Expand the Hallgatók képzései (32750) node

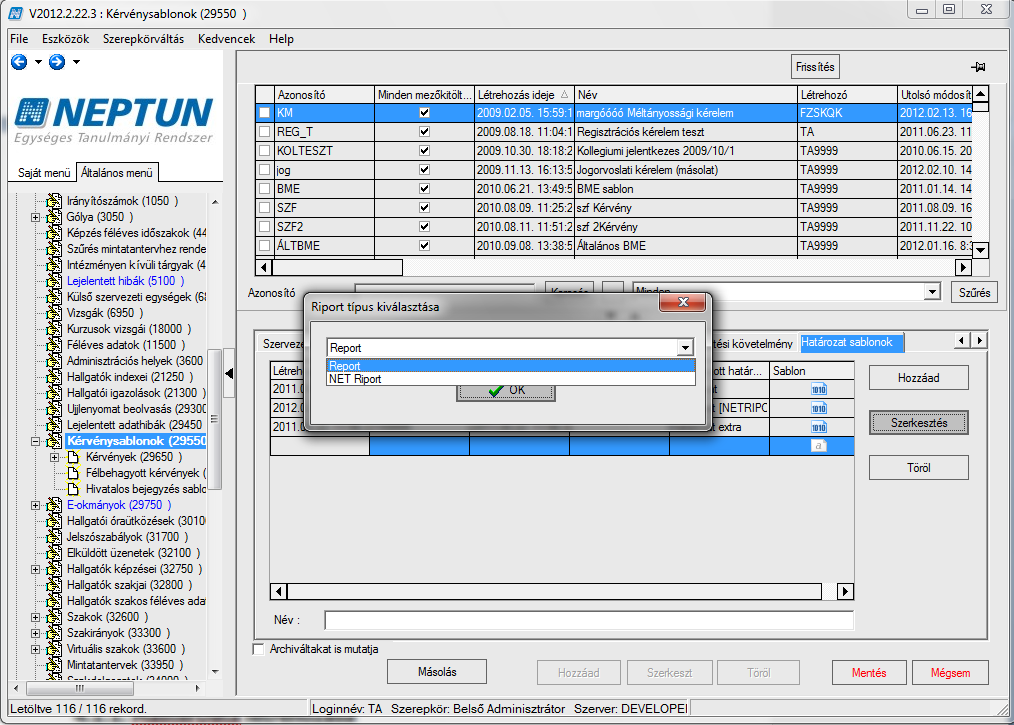click(36, 570)
